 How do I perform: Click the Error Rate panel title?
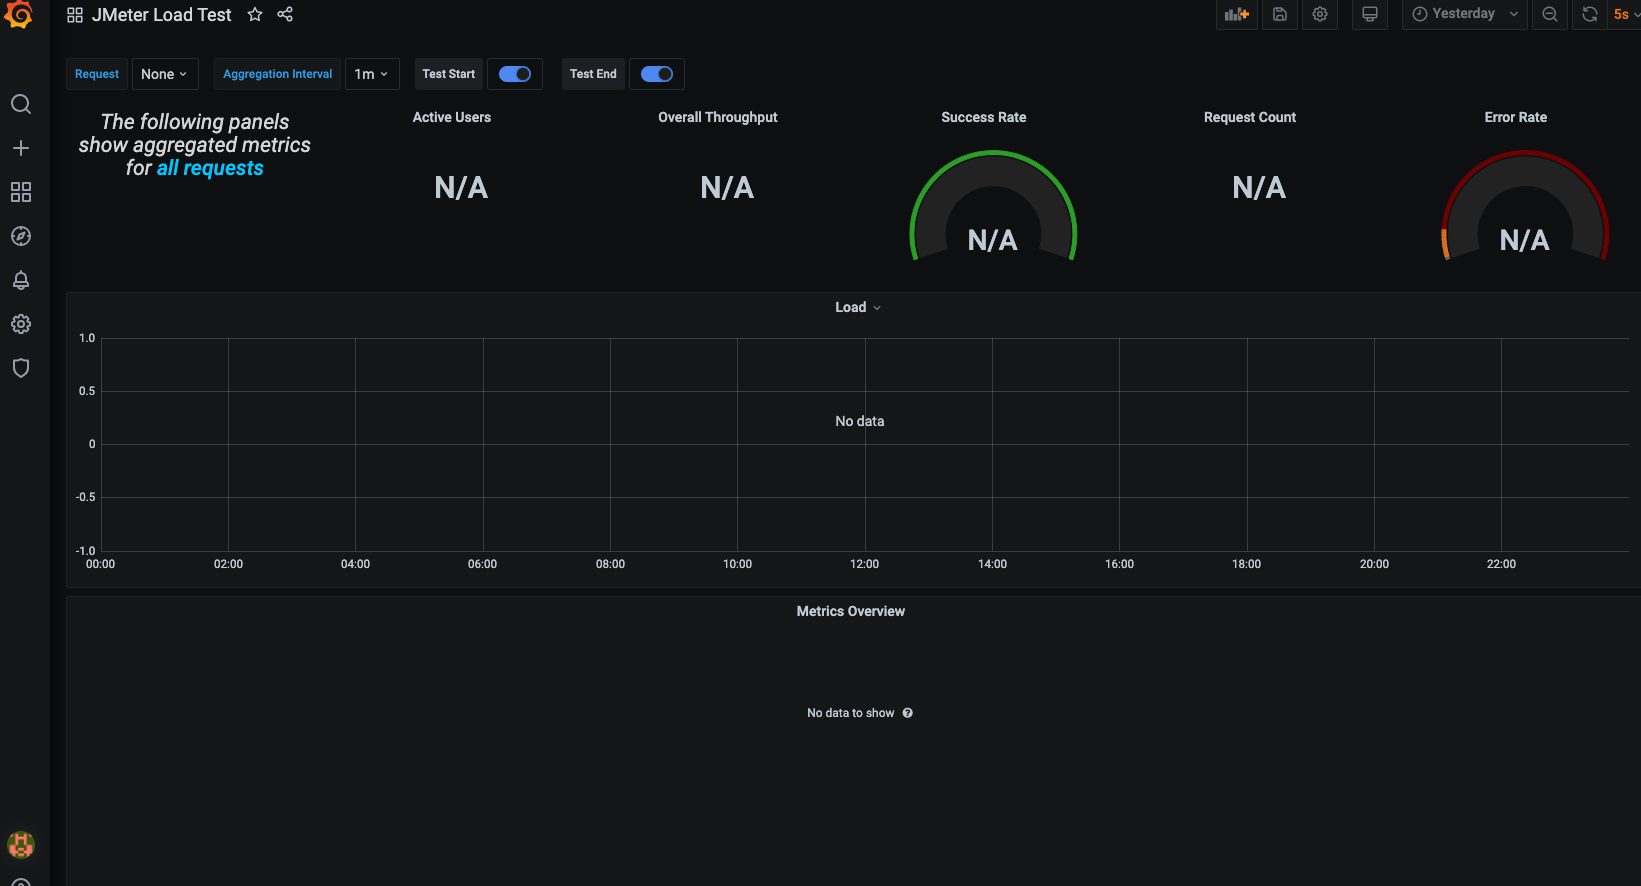point(1516,117)
